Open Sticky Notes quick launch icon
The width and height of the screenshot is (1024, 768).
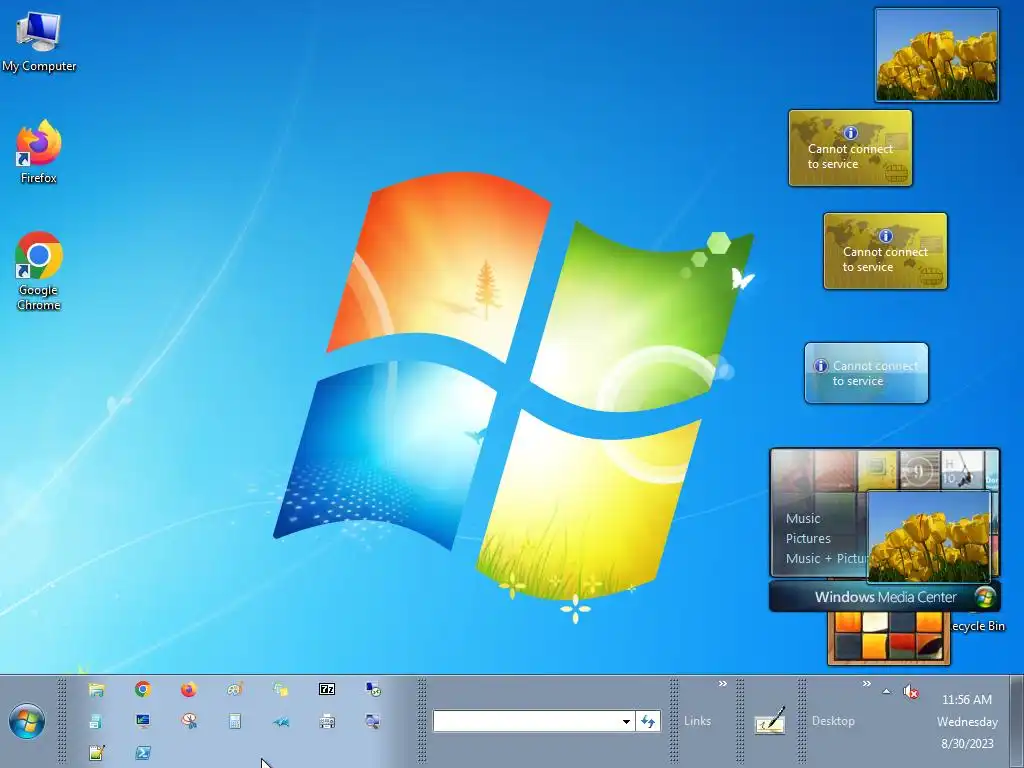click(x=281, y=690)
